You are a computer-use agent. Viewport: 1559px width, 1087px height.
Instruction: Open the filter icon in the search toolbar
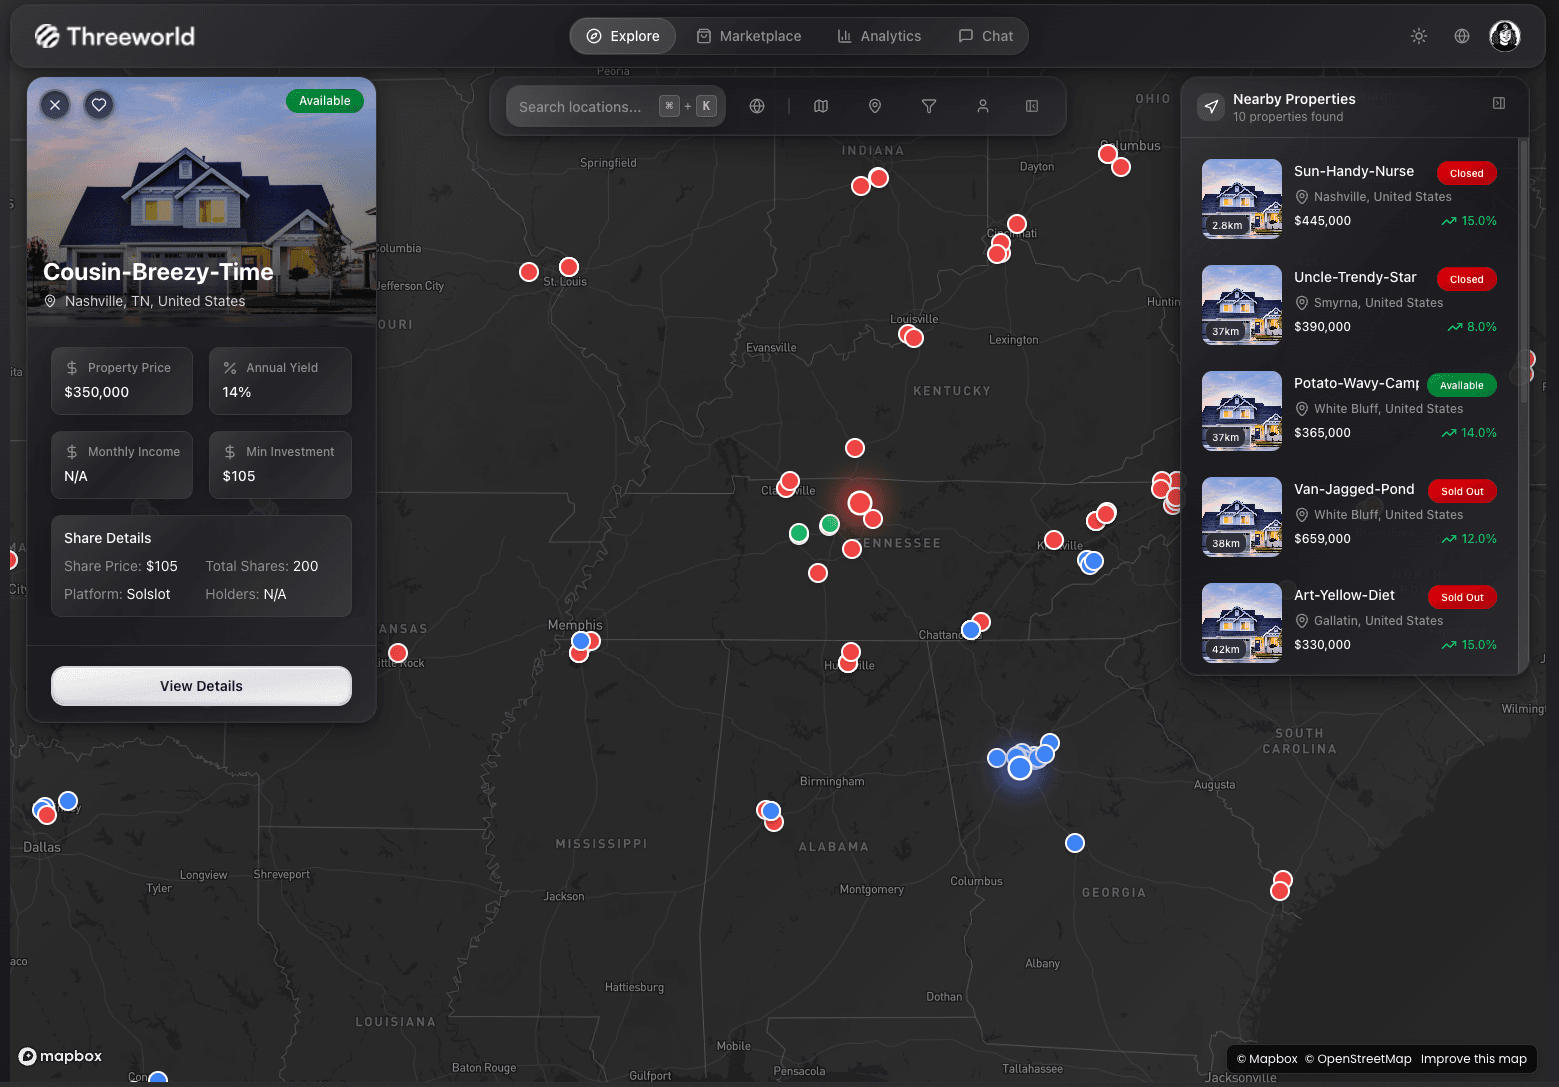[x=928, y=105]
